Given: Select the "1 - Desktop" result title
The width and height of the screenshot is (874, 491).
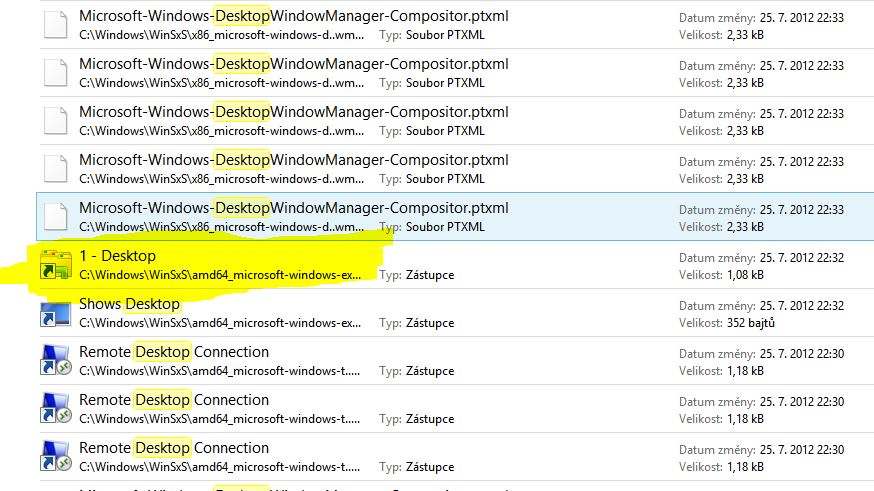Looking at the screenshot, I should click(x=117, y=256).
